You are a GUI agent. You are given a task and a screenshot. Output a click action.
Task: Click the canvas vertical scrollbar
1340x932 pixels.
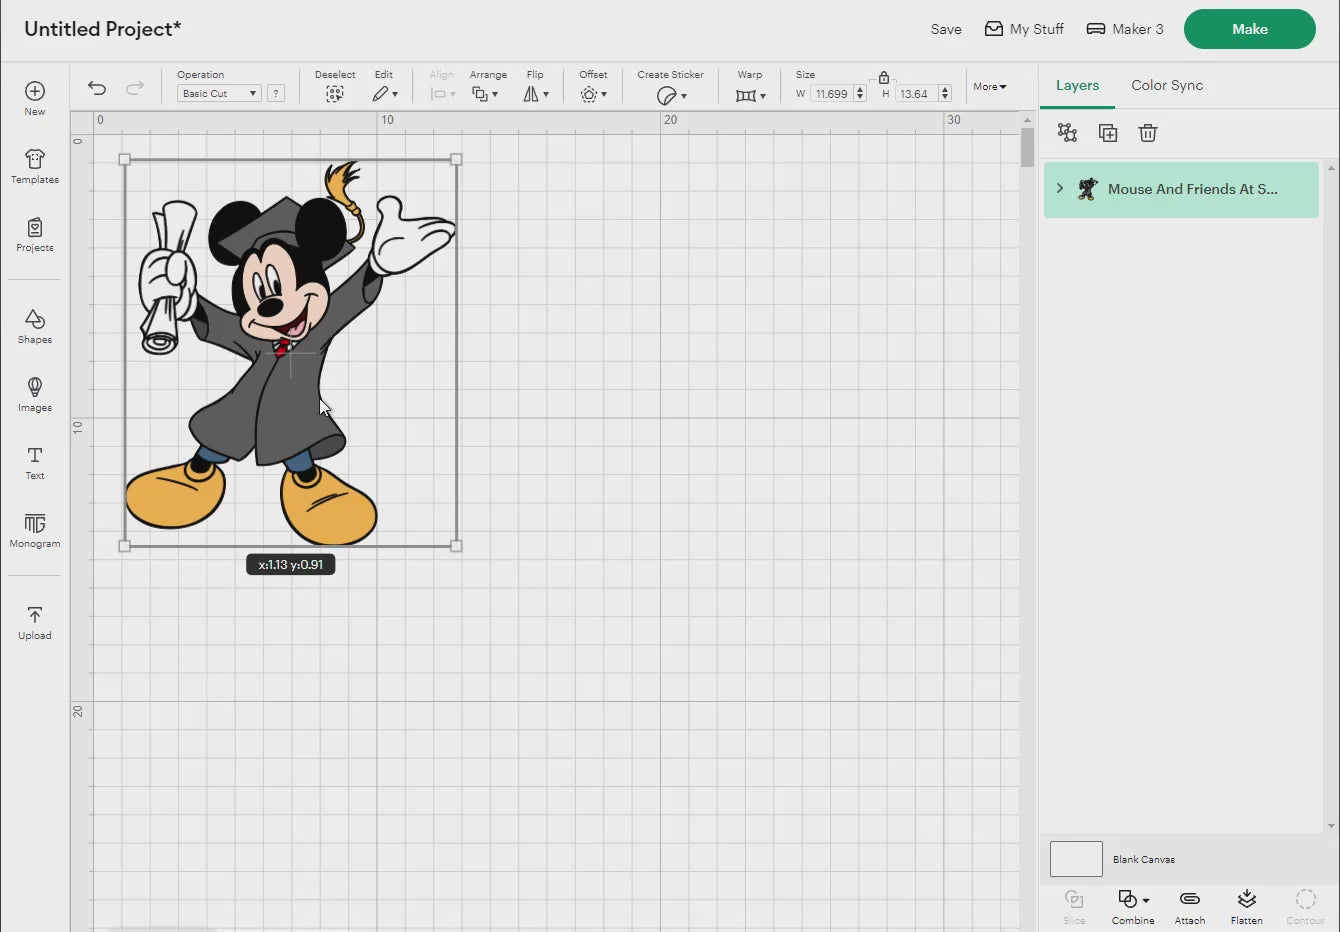[x=1027, y=148]
